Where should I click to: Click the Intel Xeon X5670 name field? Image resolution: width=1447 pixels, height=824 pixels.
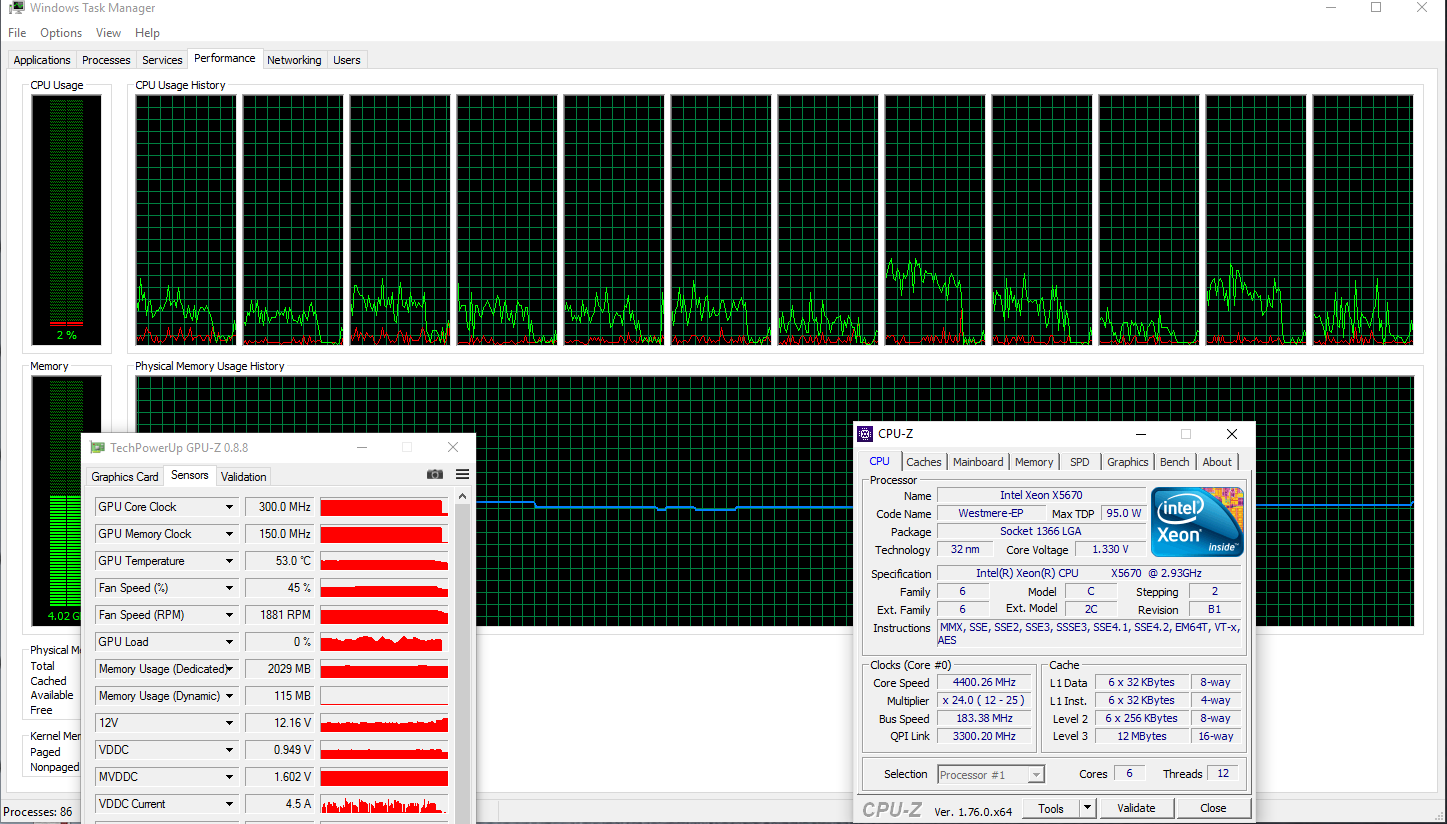point(1041,495)
